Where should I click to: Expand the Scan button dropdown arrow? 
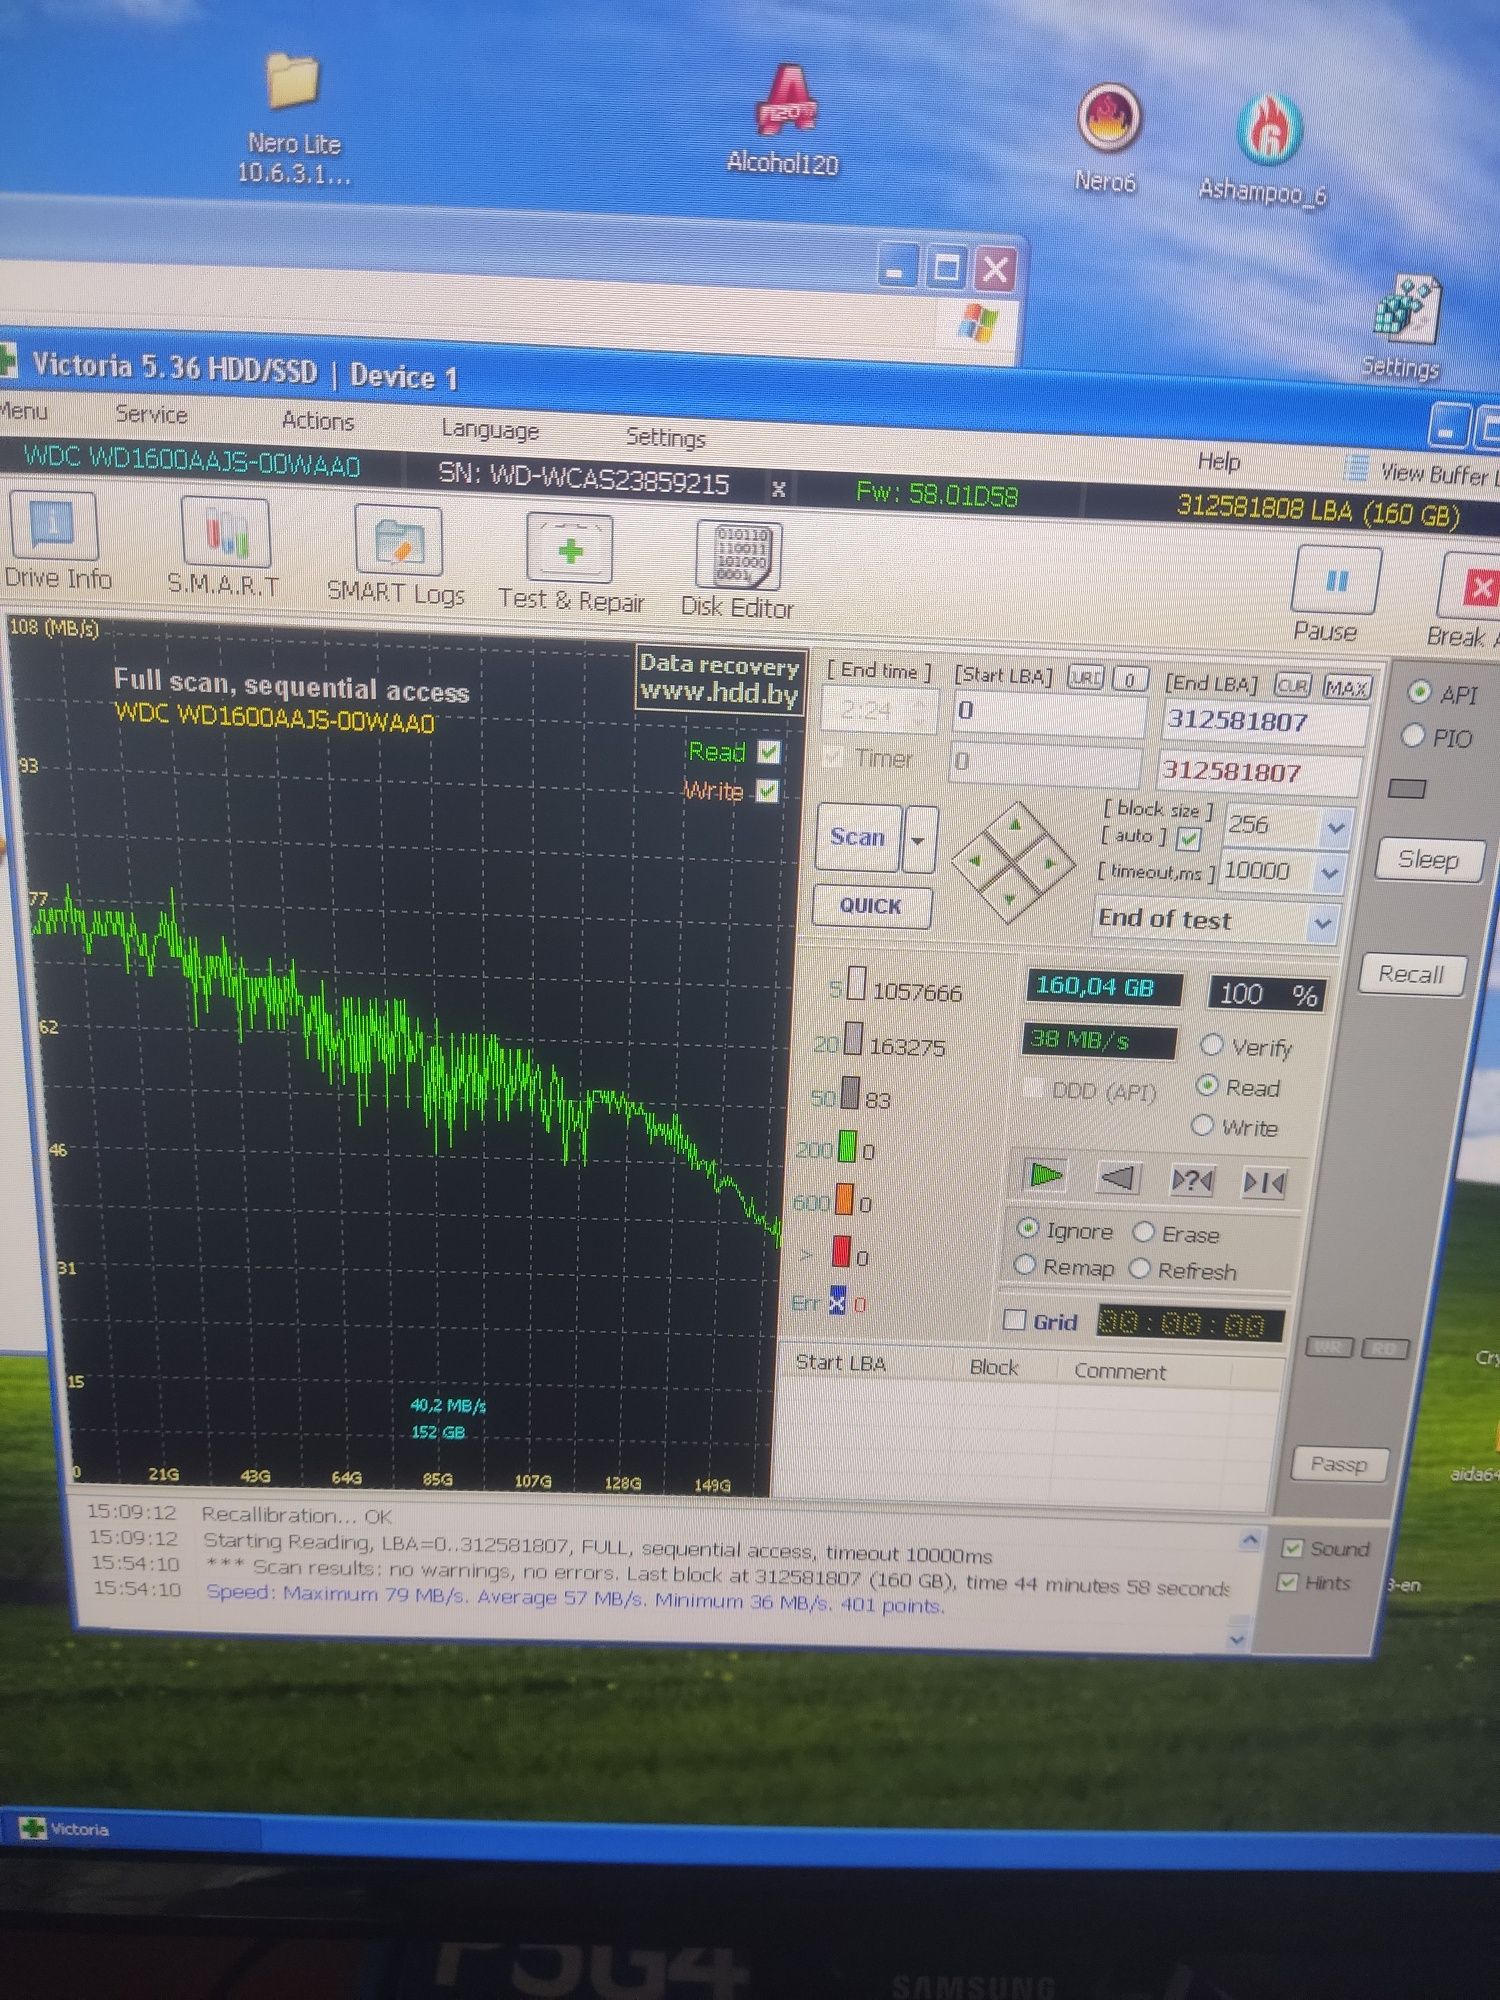coord(918,839)
